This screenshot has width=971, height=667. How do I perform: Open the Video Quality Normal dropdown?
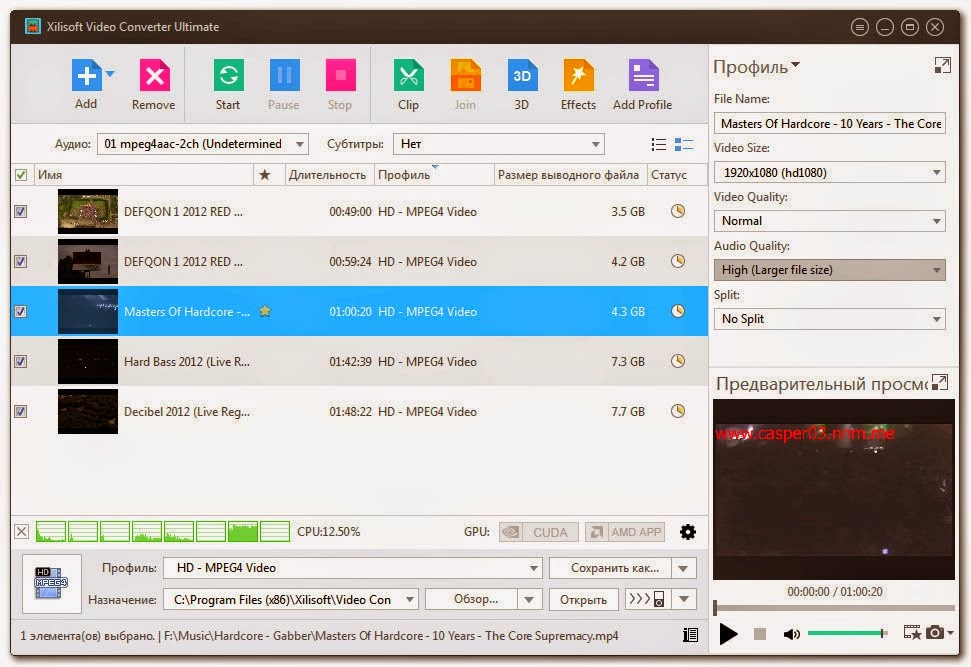tap(830, 221)
